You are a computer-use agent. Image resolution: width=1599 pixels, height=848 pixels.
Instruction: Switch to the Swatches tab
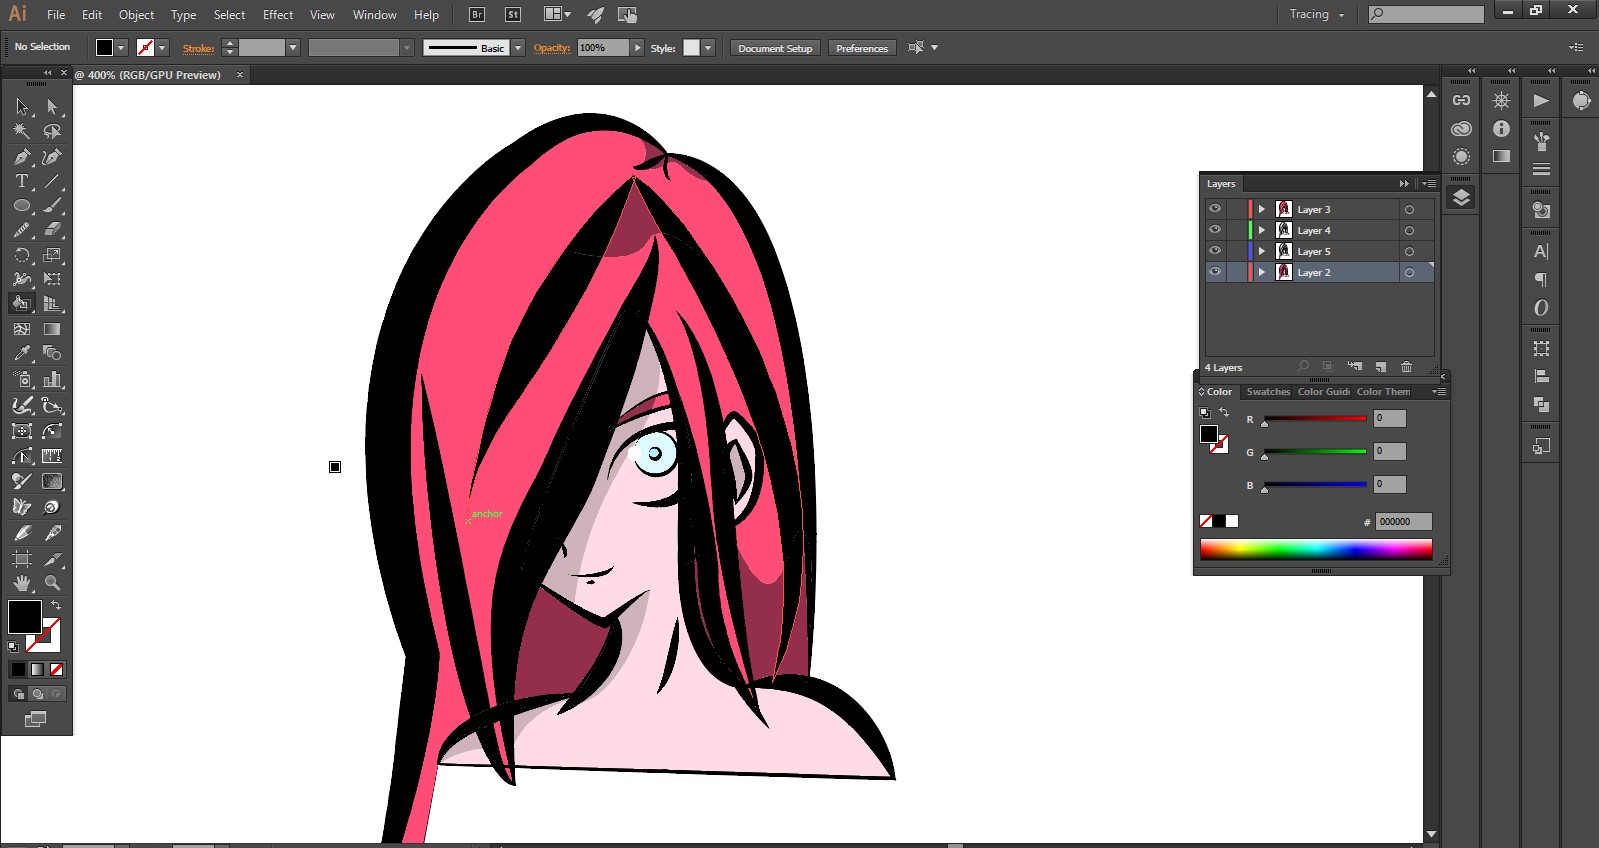(1268, 392)
